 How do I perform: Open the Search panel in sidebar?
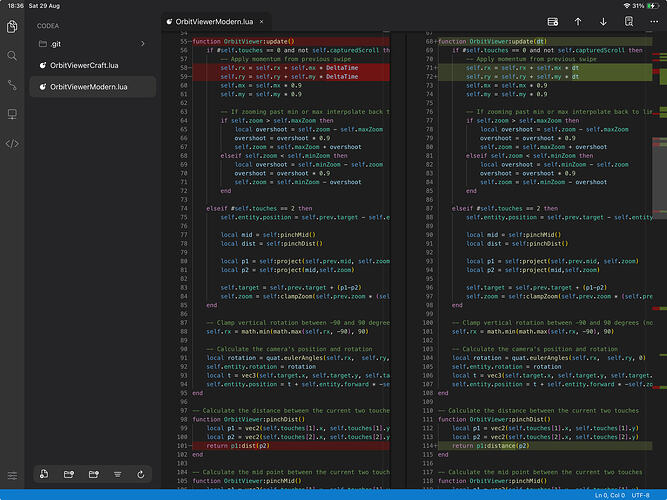click(12, 56)
